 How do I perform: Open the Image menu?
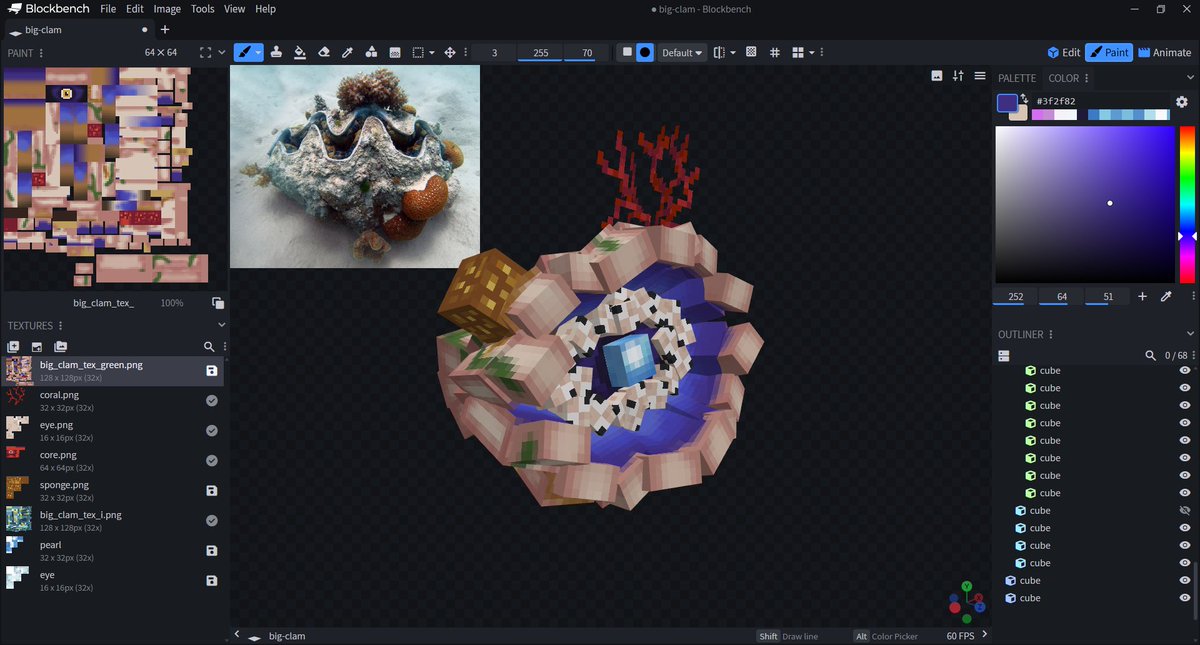click(167, 9)
